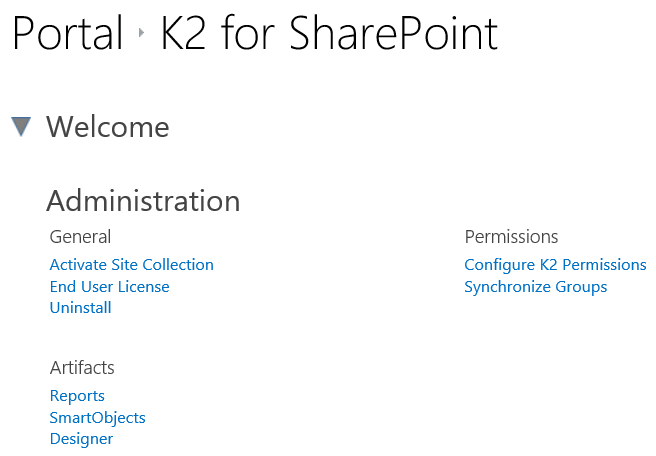Click the K2 for SharePoint page title
Screen dimensions: 656x456
[329, 35]
